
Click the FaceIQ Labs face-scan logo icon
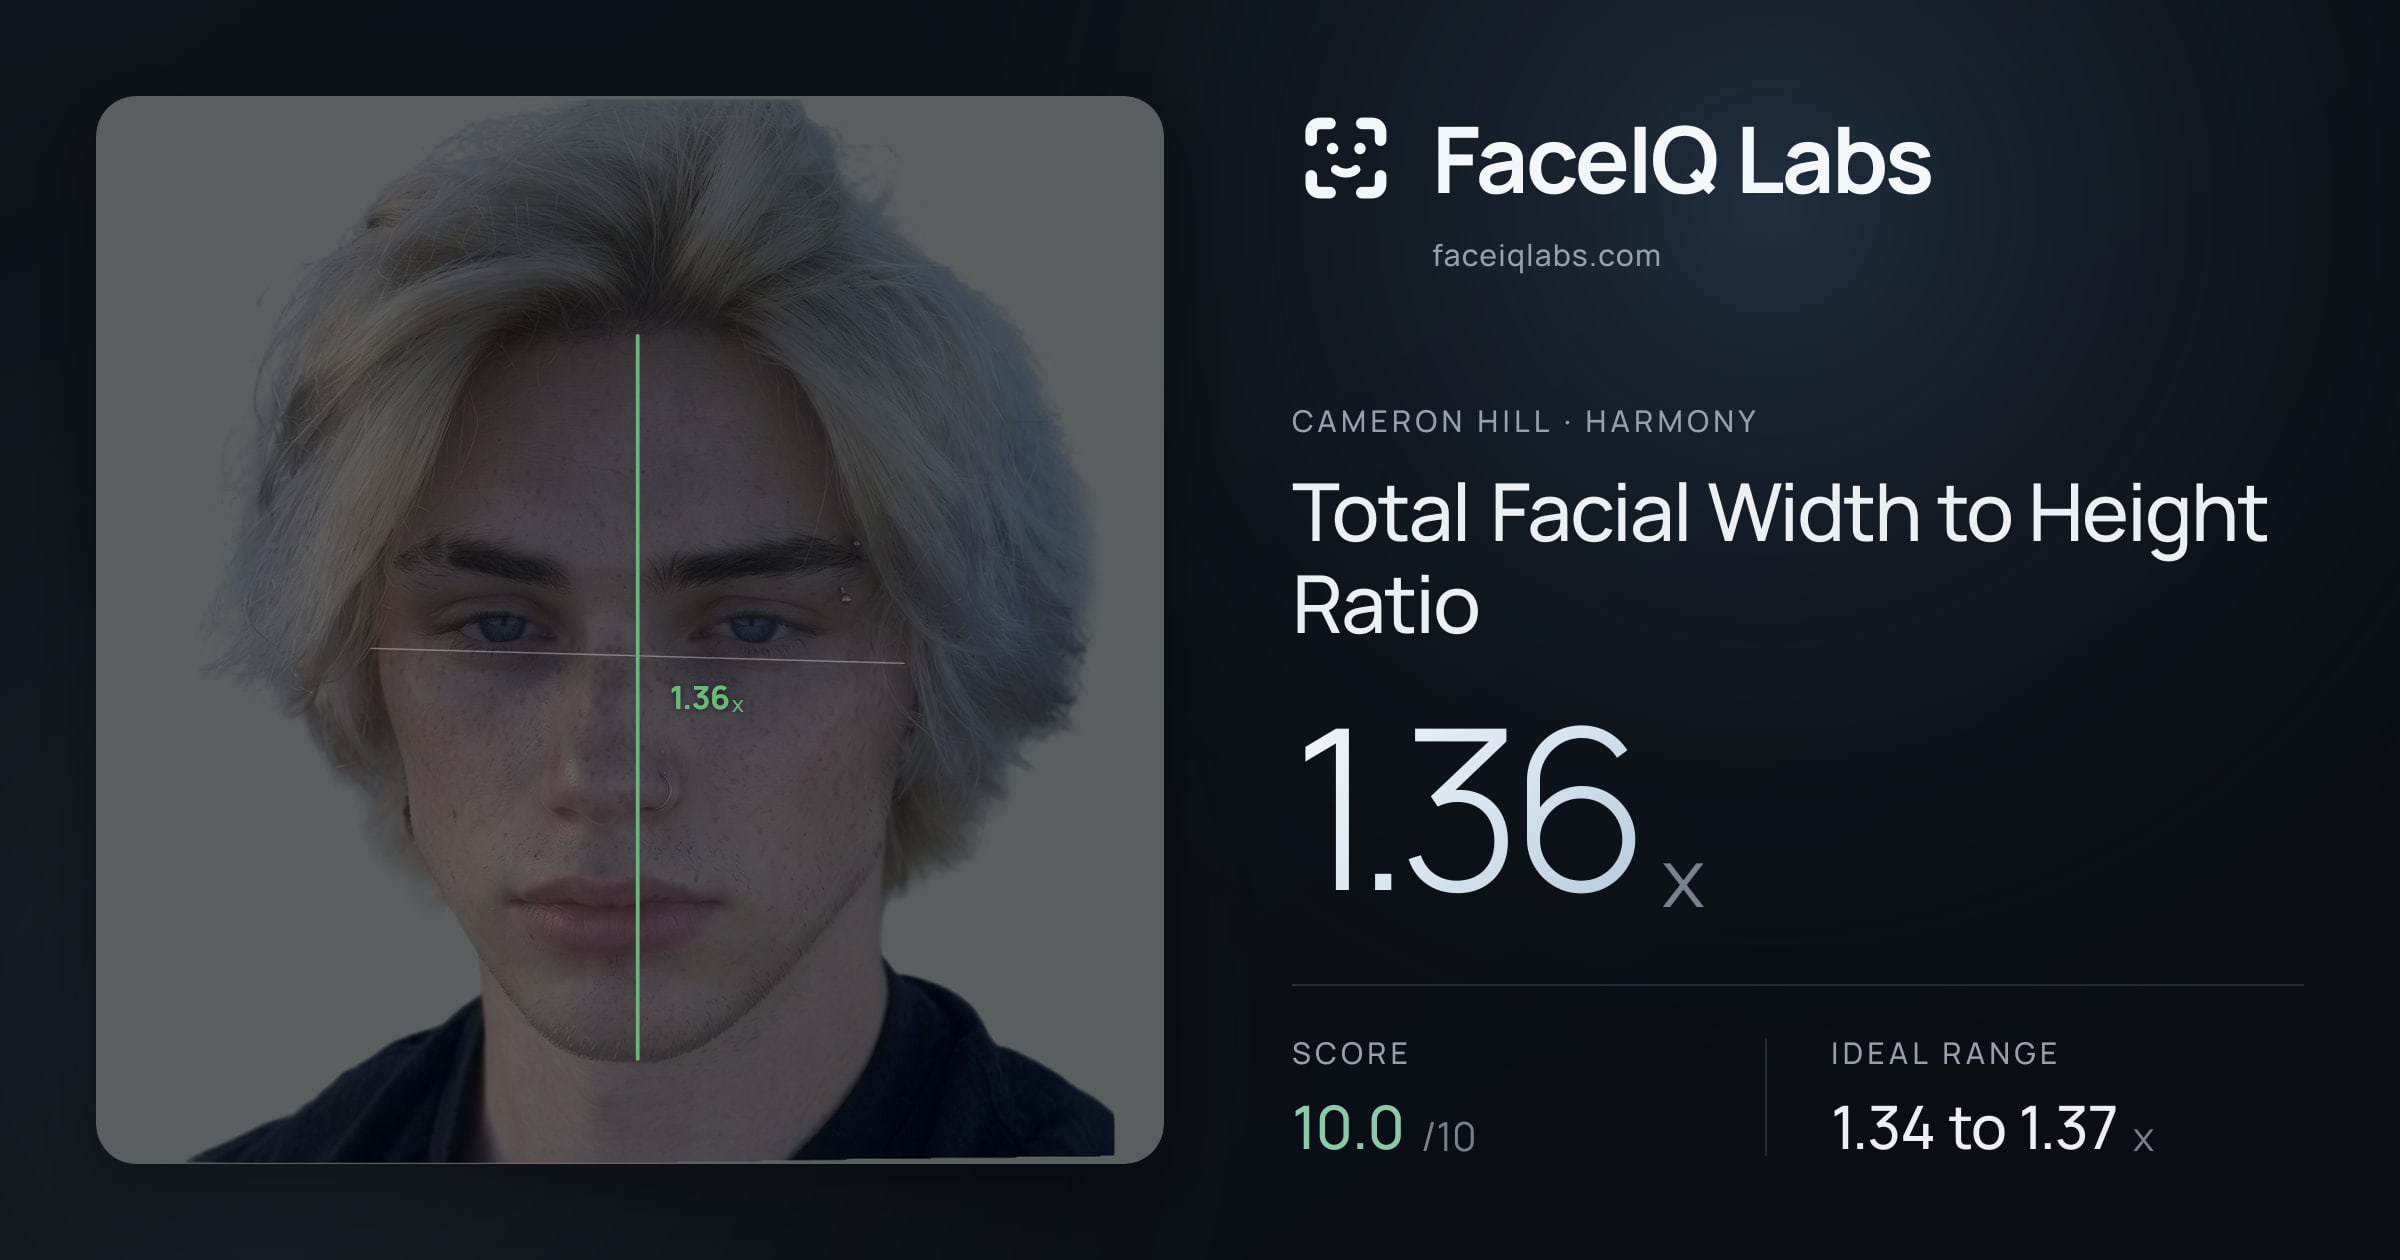click(x=1345, y=158)
